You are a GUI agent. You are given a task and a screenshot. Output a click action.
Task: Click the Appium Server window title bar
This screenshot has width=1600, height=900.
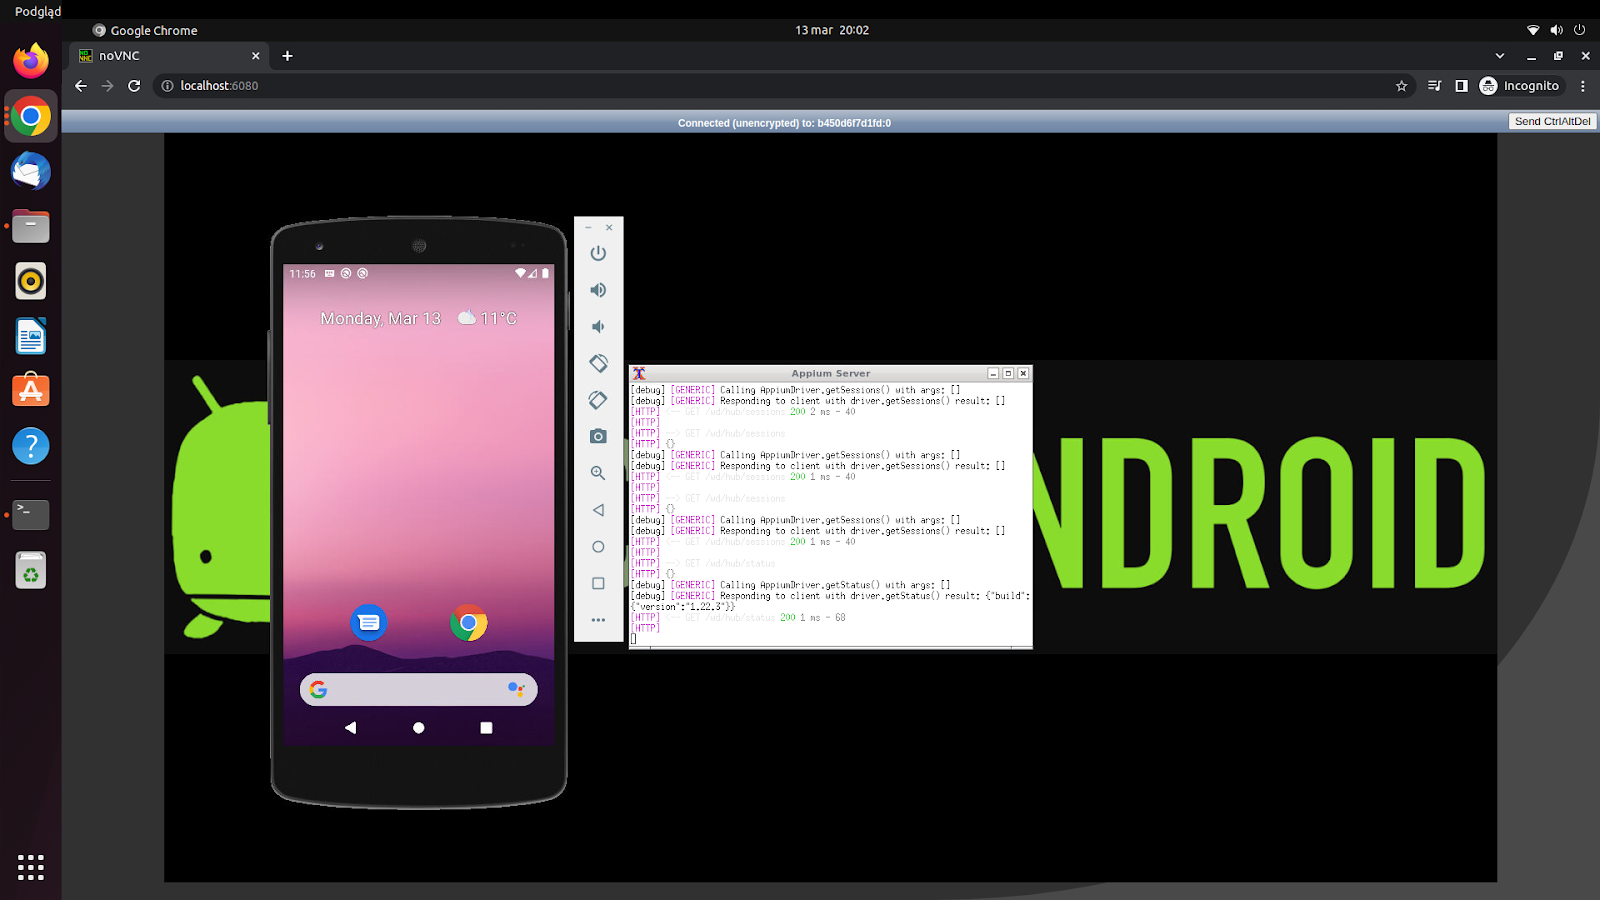pos(830,373)
